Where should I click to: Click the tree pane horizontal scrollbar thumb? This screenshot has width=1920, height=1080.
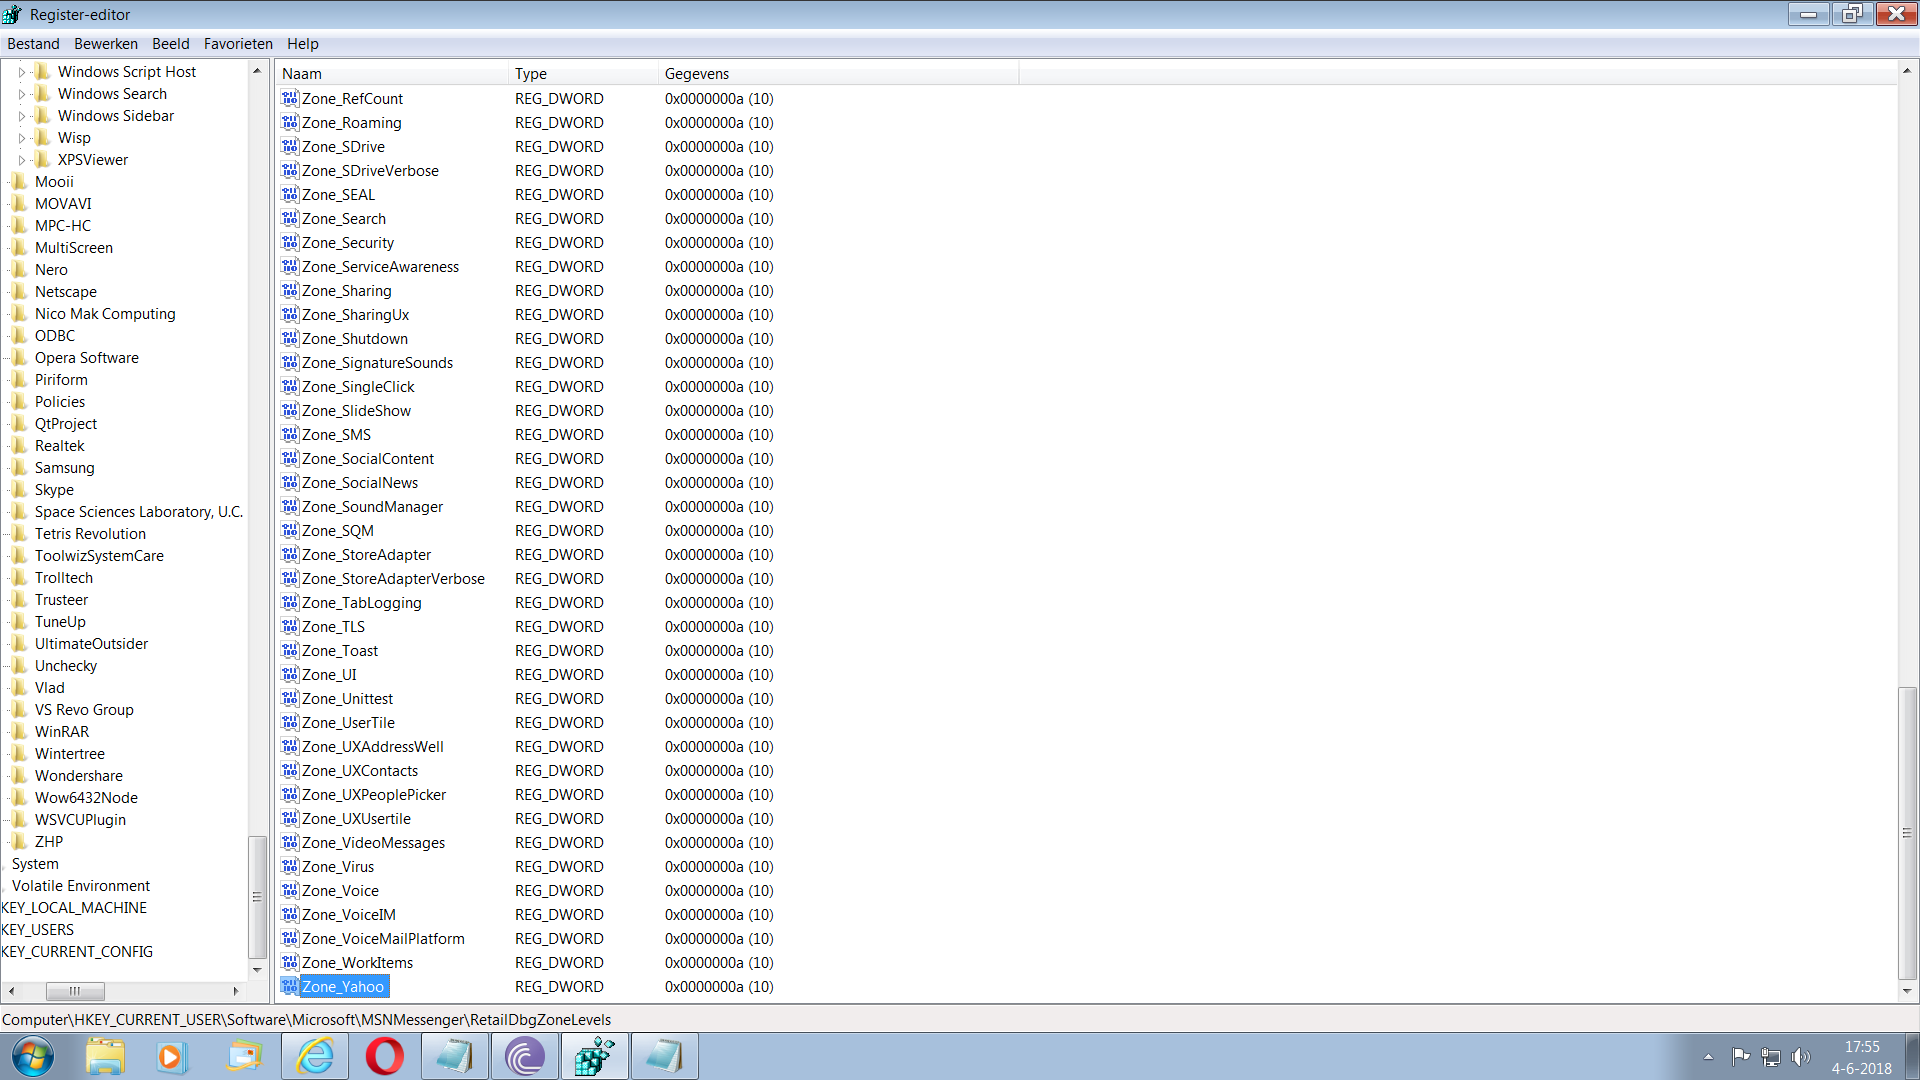(75, 991)
